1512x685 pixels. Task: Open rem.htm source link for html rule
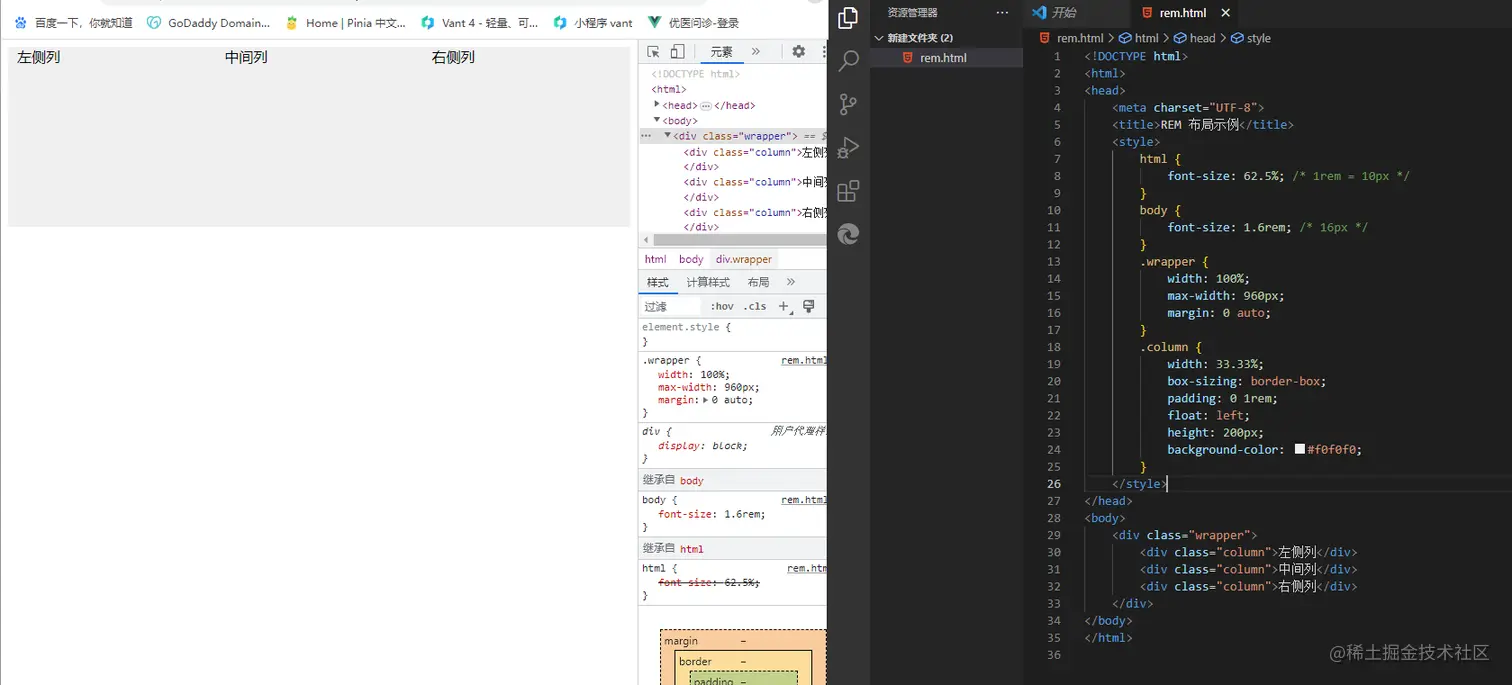click(x=807, y=568)
